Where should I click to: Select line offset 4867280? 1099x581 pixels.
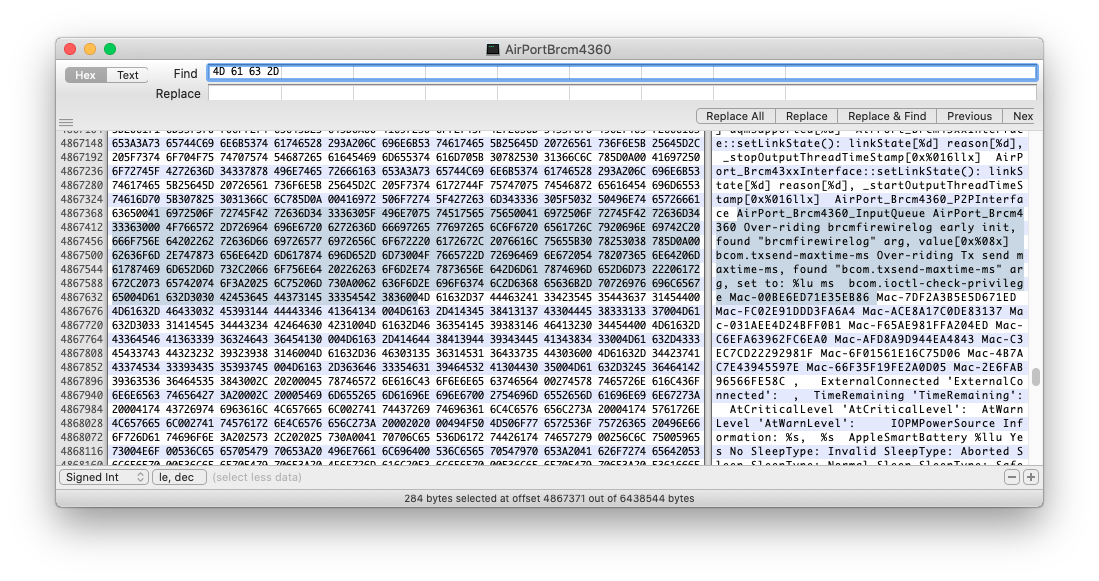(81, 185)
